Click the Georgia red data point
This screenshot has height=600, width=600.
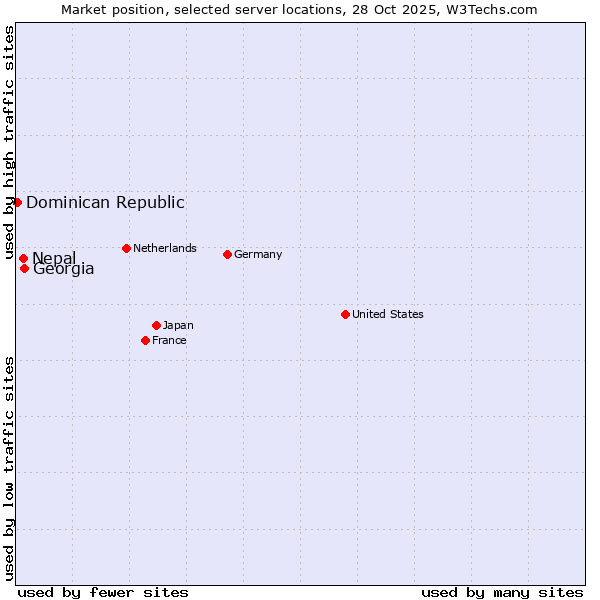pos(24,268)
